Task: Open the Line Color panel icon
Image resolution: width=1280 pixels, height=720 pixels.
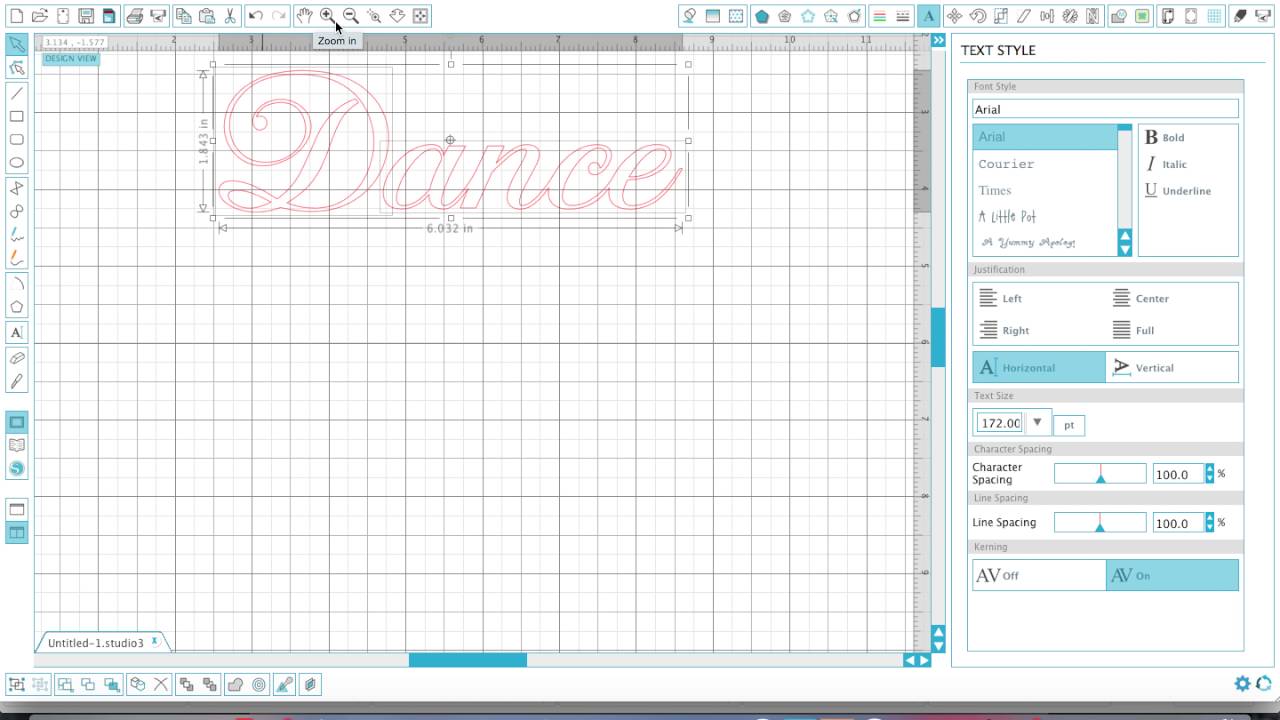Action: pyautogui.click(x=879, y=16)
